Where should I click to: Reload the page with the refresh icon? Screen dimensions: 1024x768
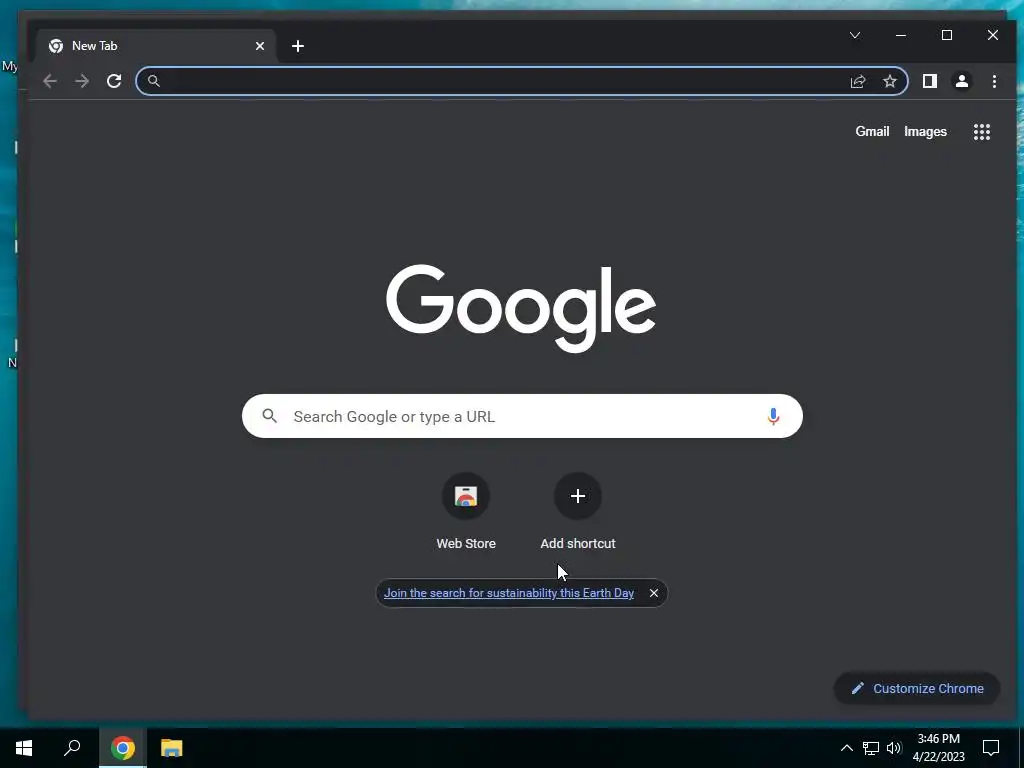click(114, 81)
